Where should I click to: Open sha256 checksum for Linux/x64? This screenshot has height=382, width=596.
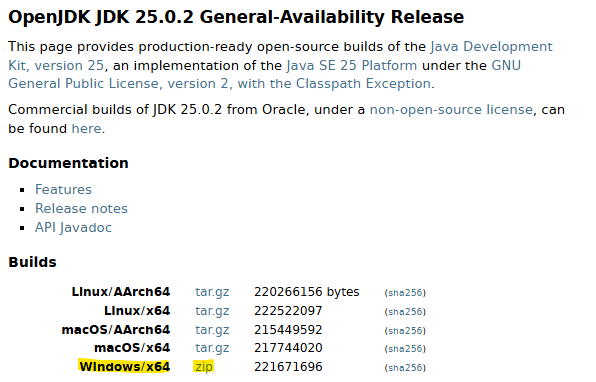405,312
